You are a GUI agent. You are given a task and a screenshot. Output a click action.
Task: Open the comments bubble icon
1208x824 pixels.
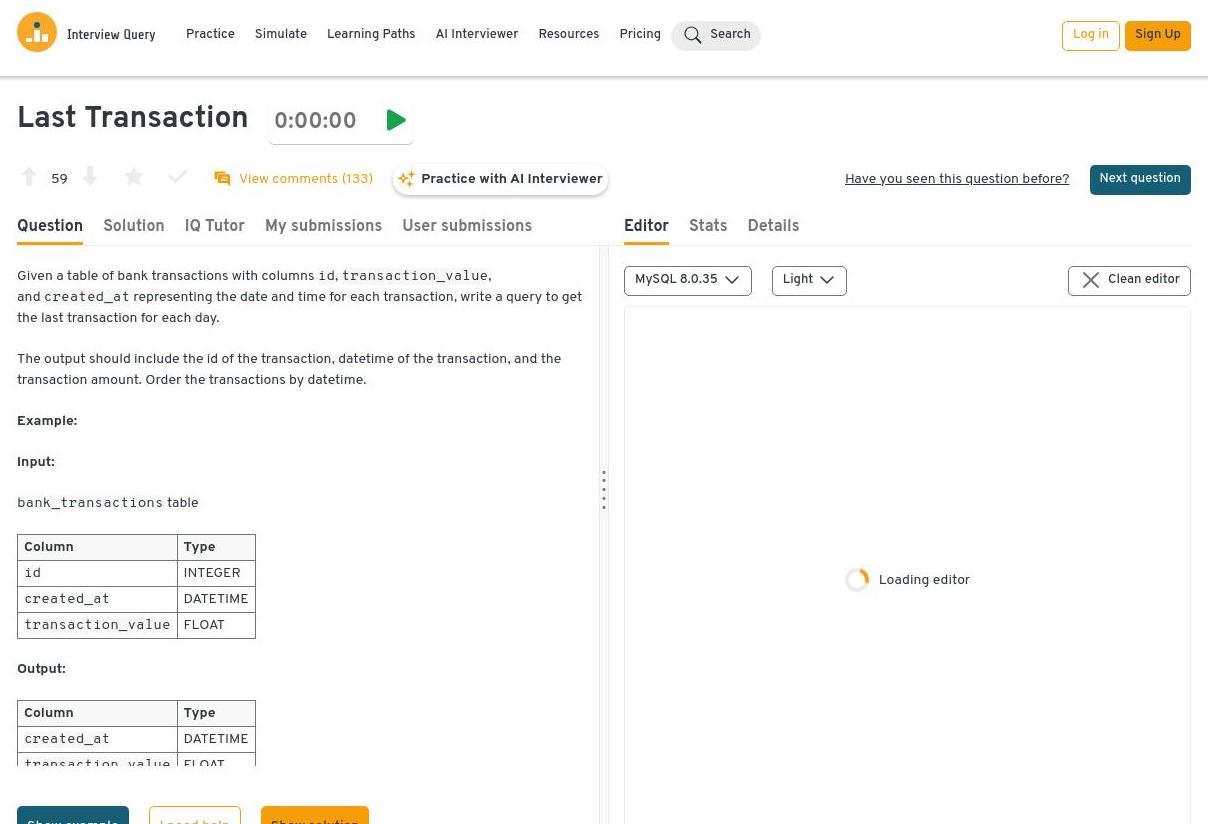pos(222,179)
